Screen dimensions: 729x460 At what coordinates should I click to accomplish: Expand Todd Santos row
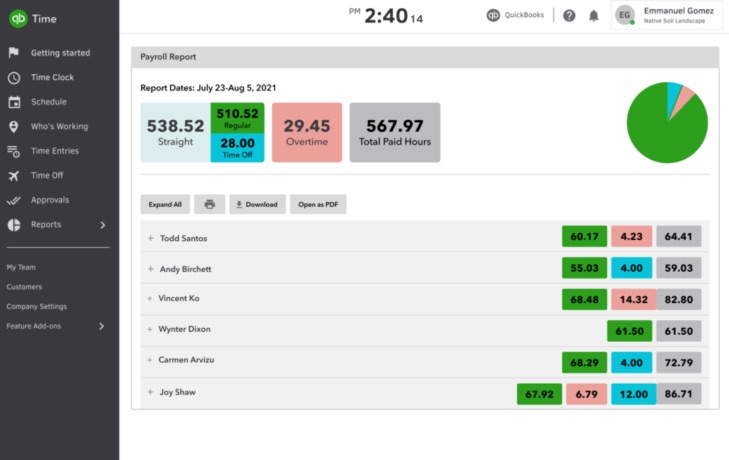(x=151, y=238)
